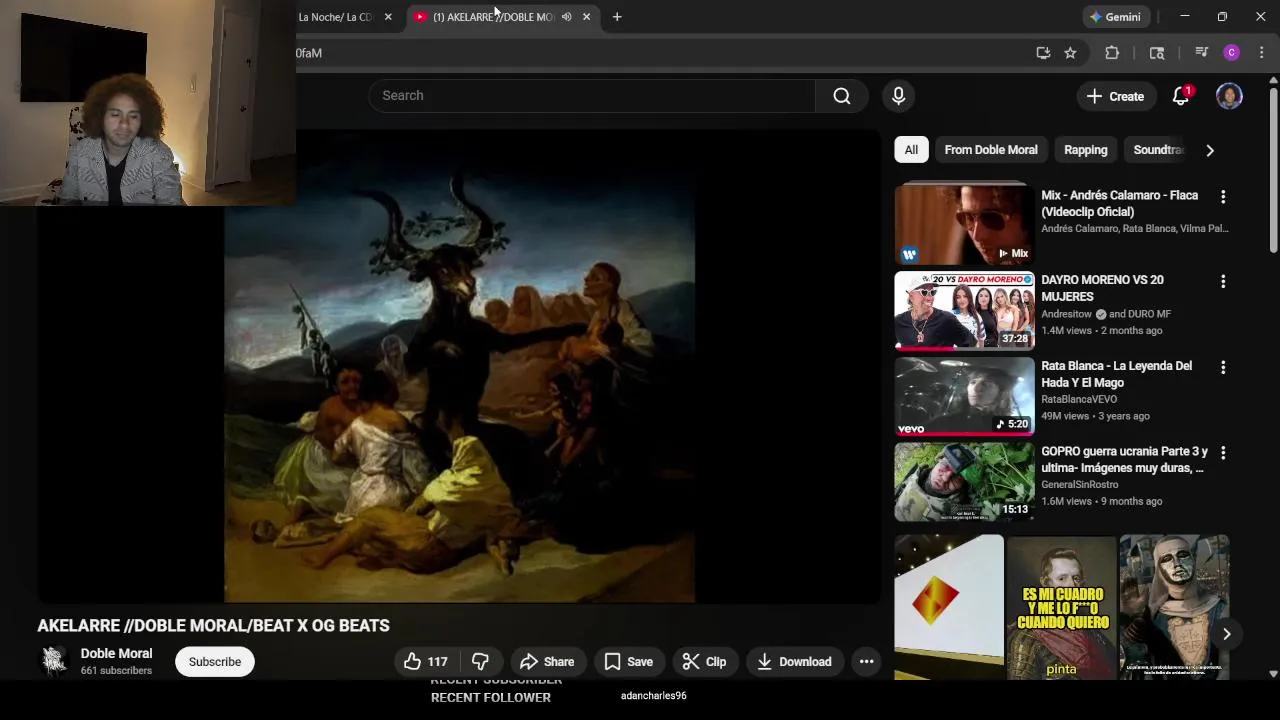Image resolution: width=1280 pixels, height=720 pixels.
Task: Close the AKELARRE tab
Action: tap(587, 17)
